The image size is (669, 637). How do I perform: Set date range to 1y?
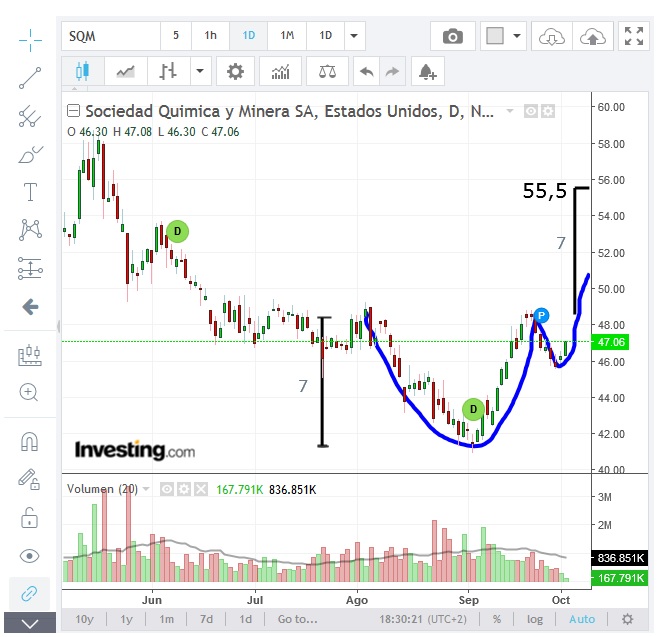(126, 619)
